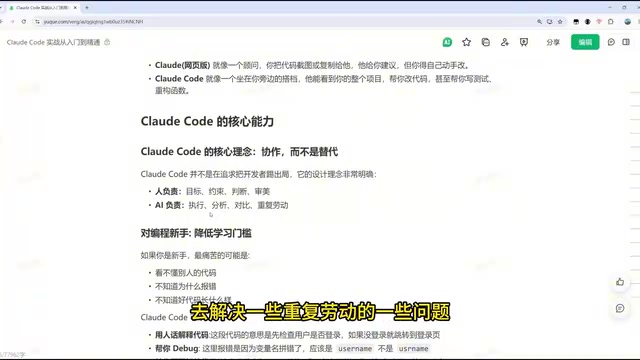Open the Chrome profile avatar
640x360 pixels.
pos(628,22)
